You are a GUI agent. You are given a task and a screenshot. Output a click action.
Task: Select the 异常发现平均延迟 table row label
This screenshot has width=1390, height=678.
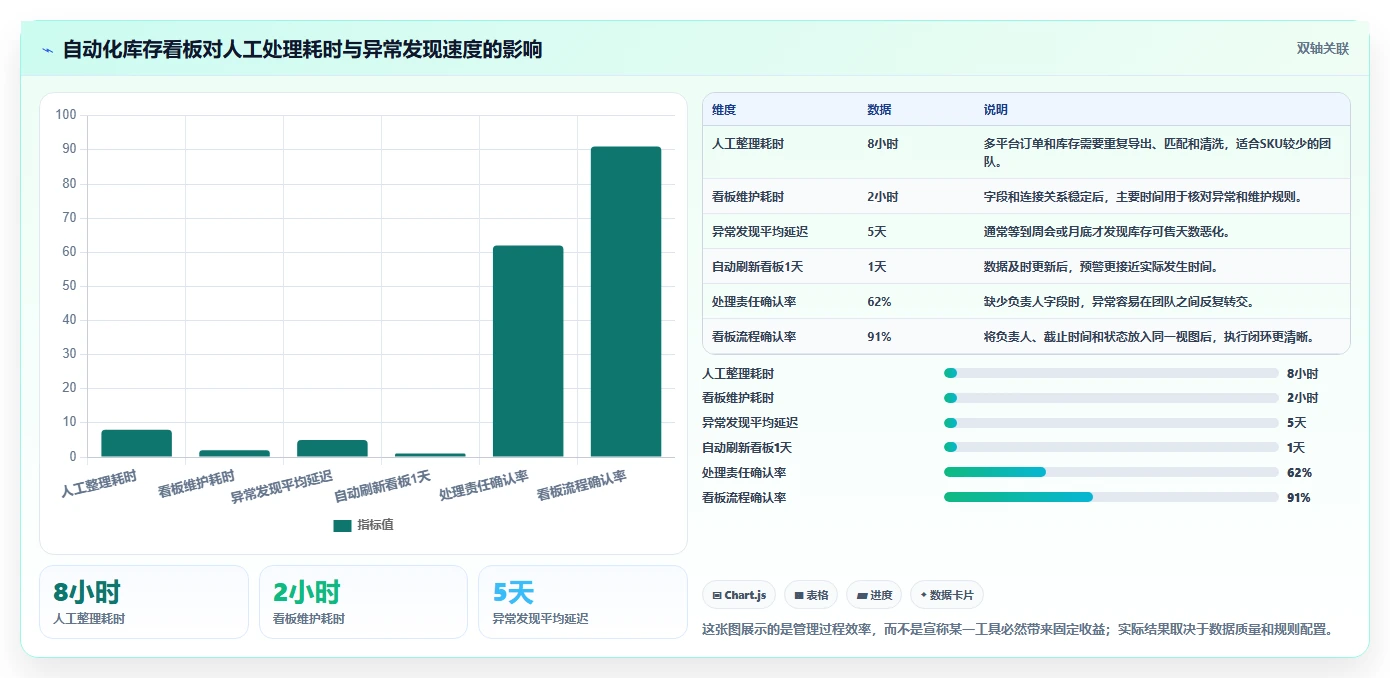[x=760, y=232]
